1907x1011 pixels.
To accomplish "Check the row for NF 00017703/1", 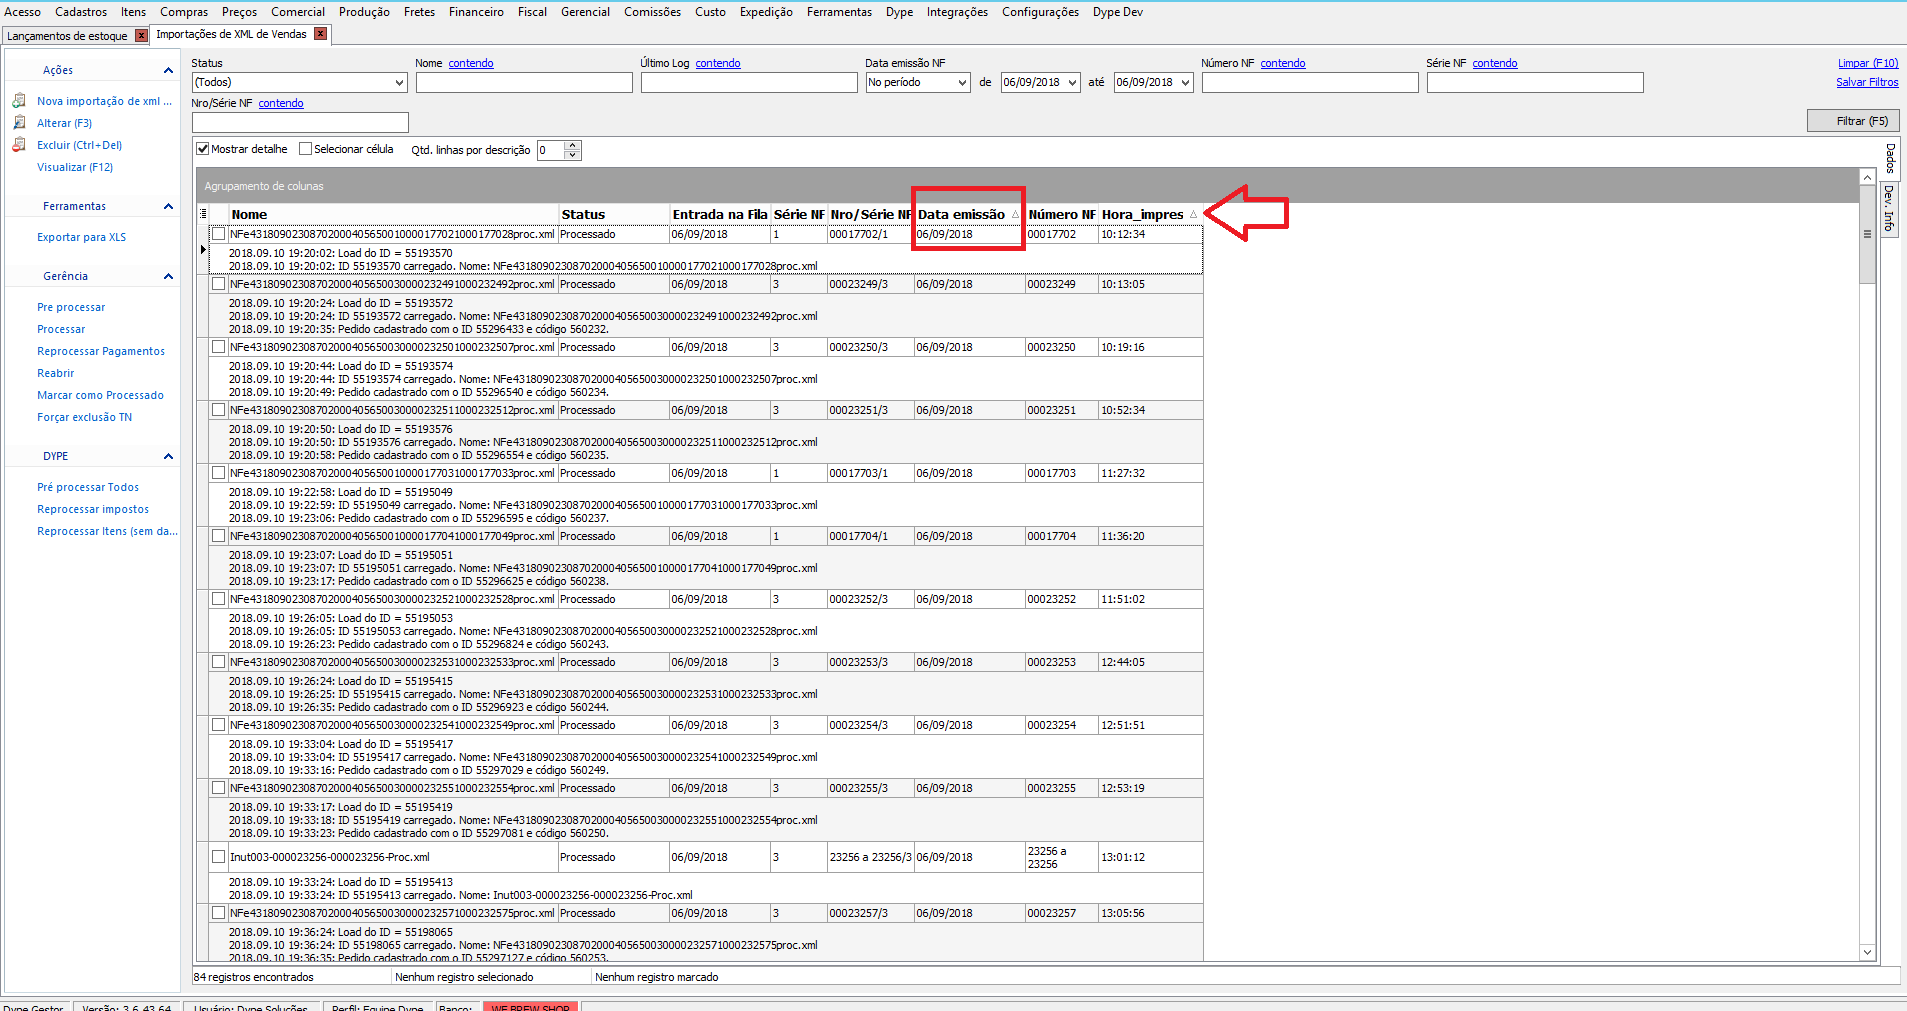I will tap(218, 473).
